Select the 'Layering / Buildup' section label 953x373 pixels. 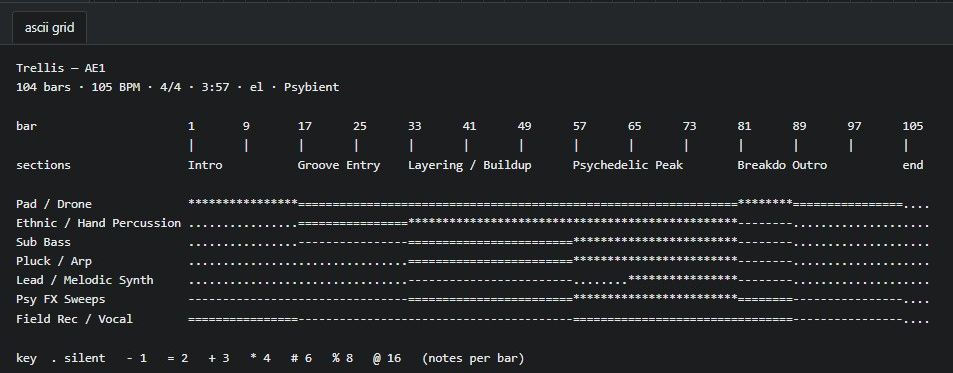click(469, 165)
